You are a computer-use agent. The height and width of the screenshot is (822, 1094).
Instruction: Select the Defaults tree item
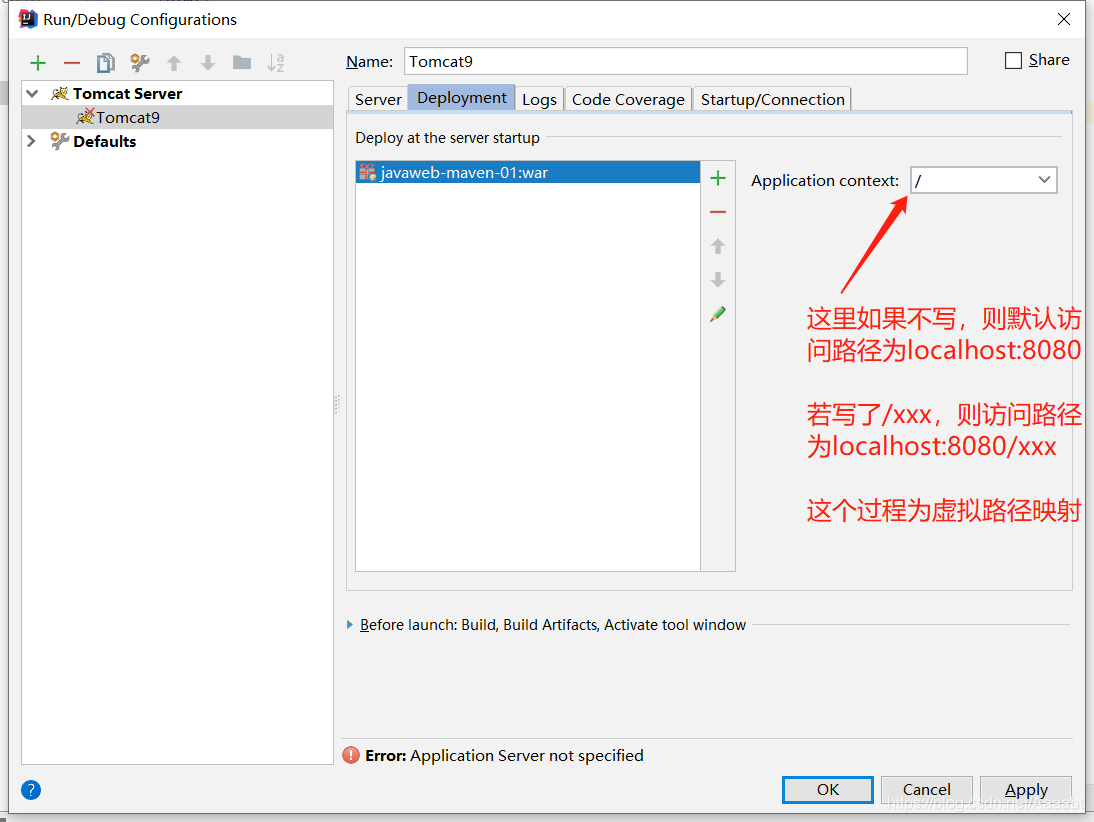(177, 141)
